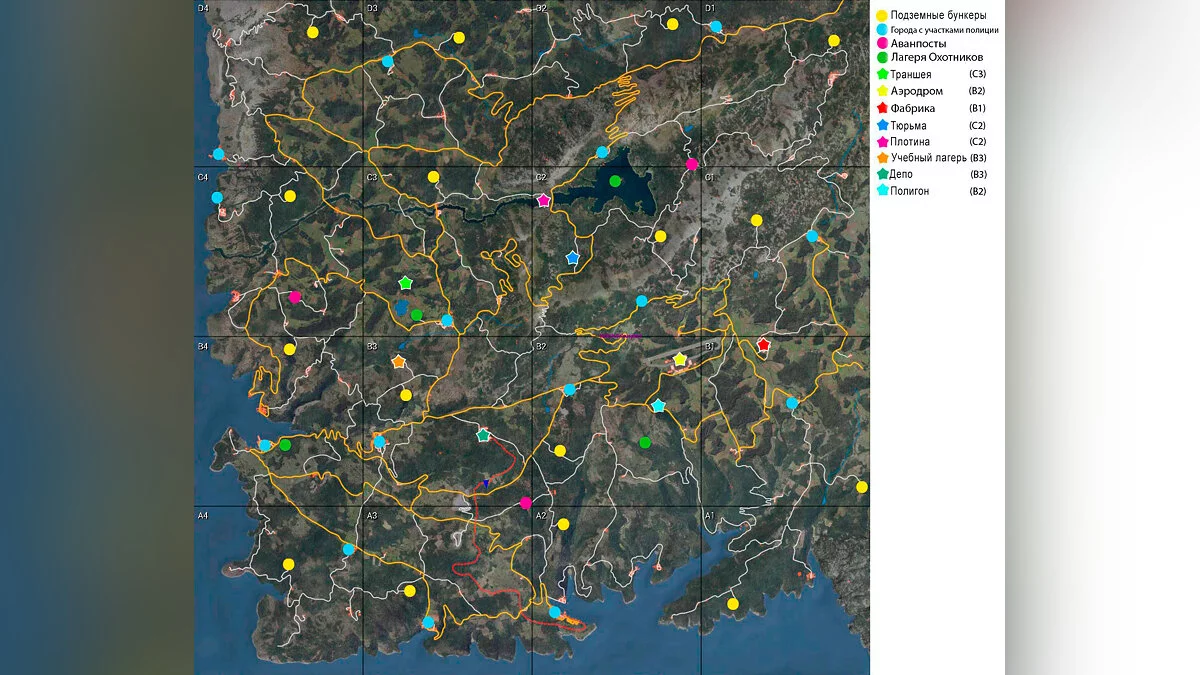Screen dimensions: 1200x675
Task: Select legend label "Фабрика"
Action: (913, 108)
